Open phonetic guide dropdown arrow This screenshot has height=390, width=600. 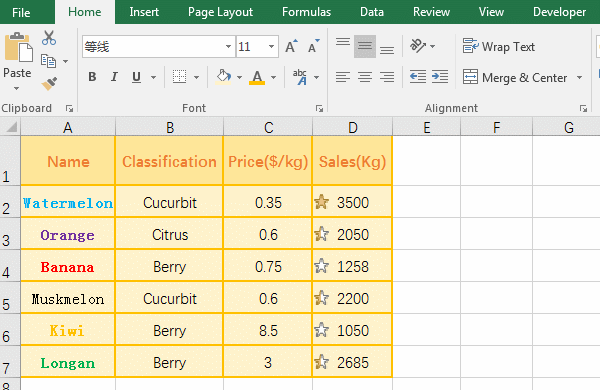(316, 77)
